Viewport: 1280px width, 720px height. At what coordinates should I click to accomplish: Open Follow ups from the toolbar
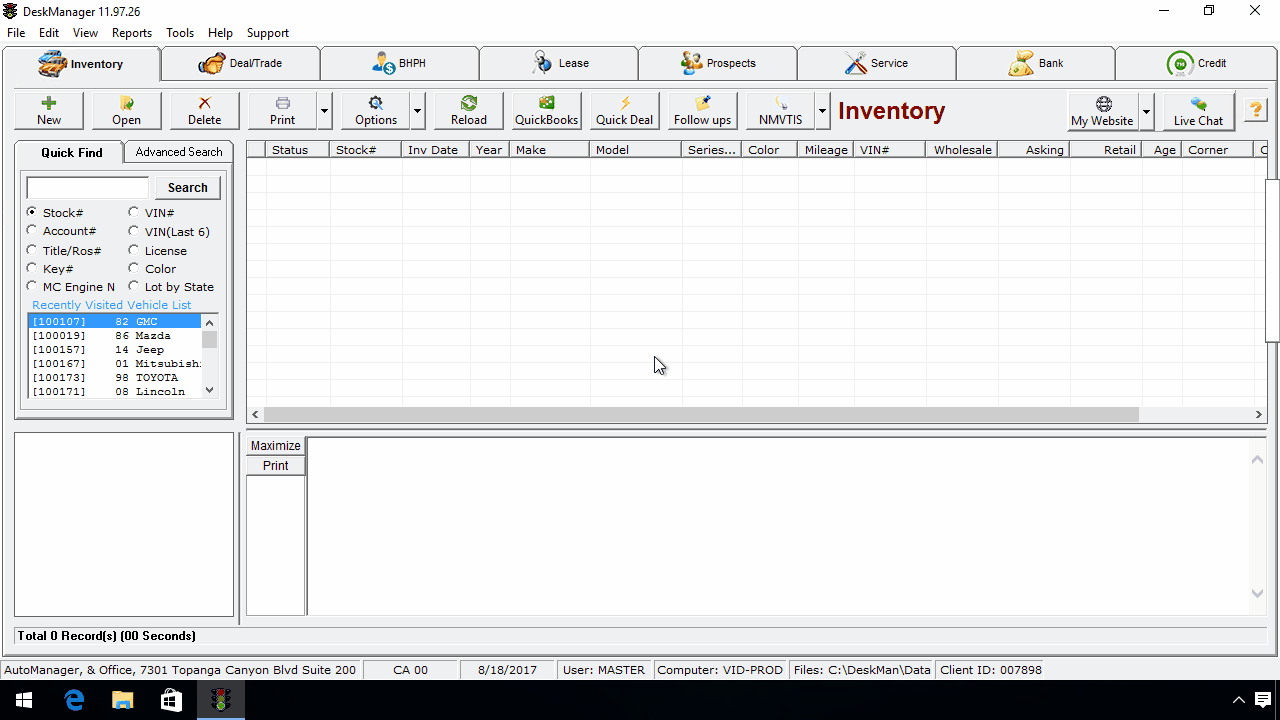[x=701, y=110]
